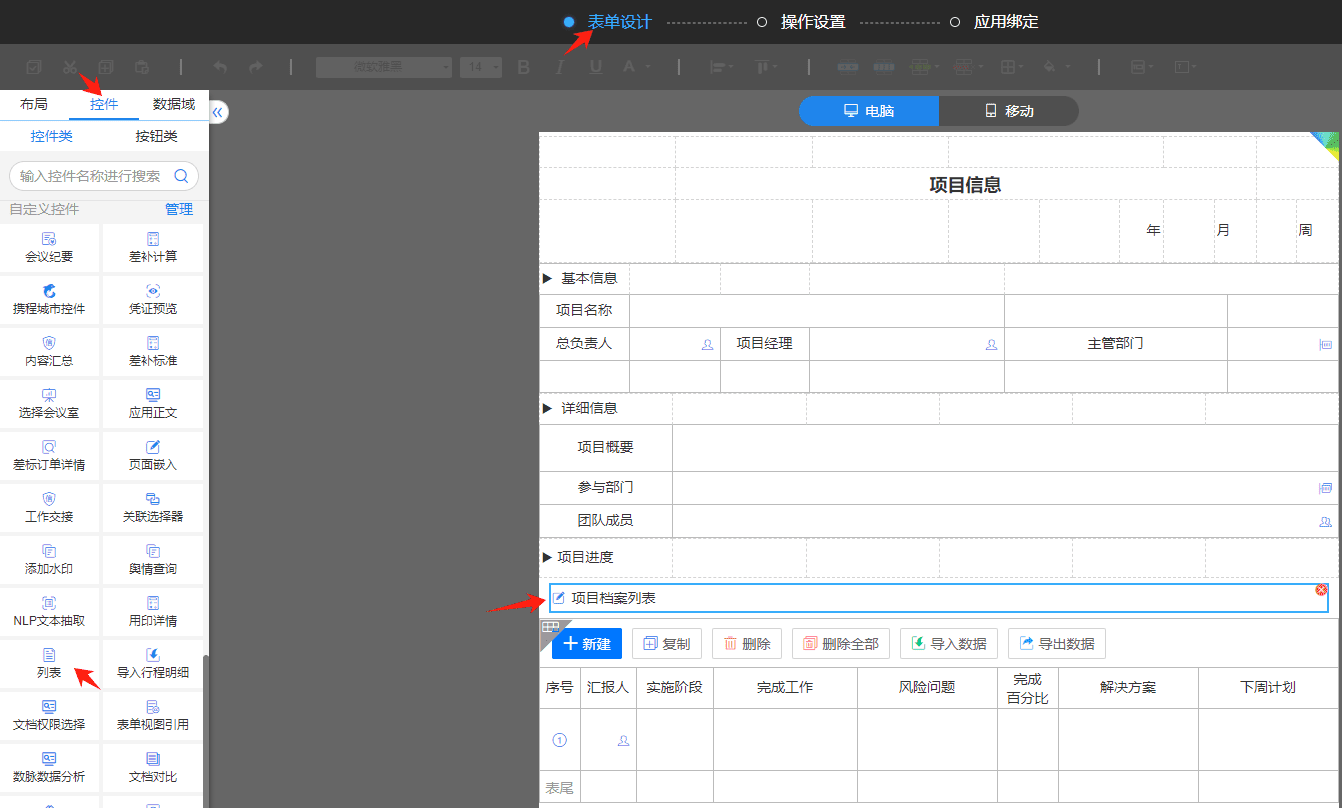Choose the 用印详情 control

tap(153, 611)
